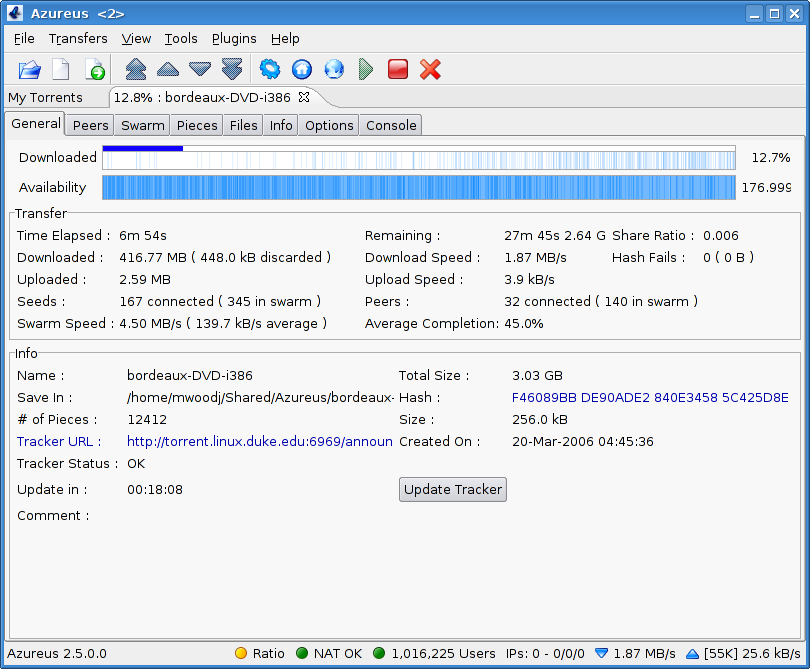Click the single up arrow toolbar icon
Viewport: 810px width, 669px height.
(168, 69)
